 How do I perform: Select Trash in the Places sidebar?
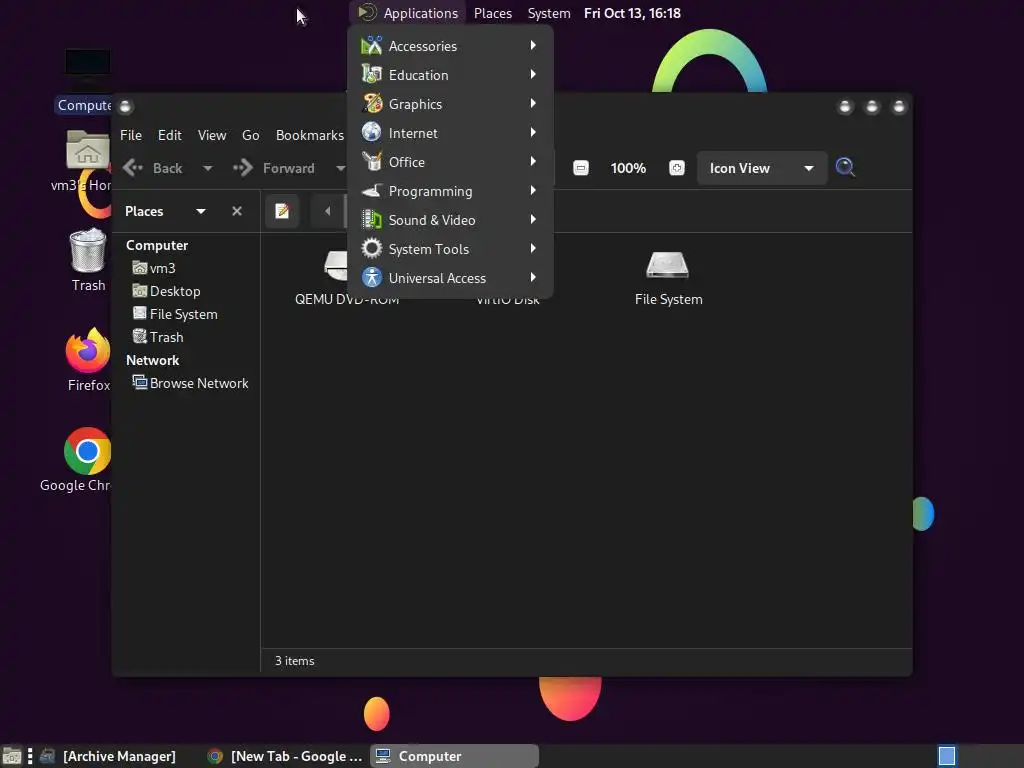click(x=158, y=337)
